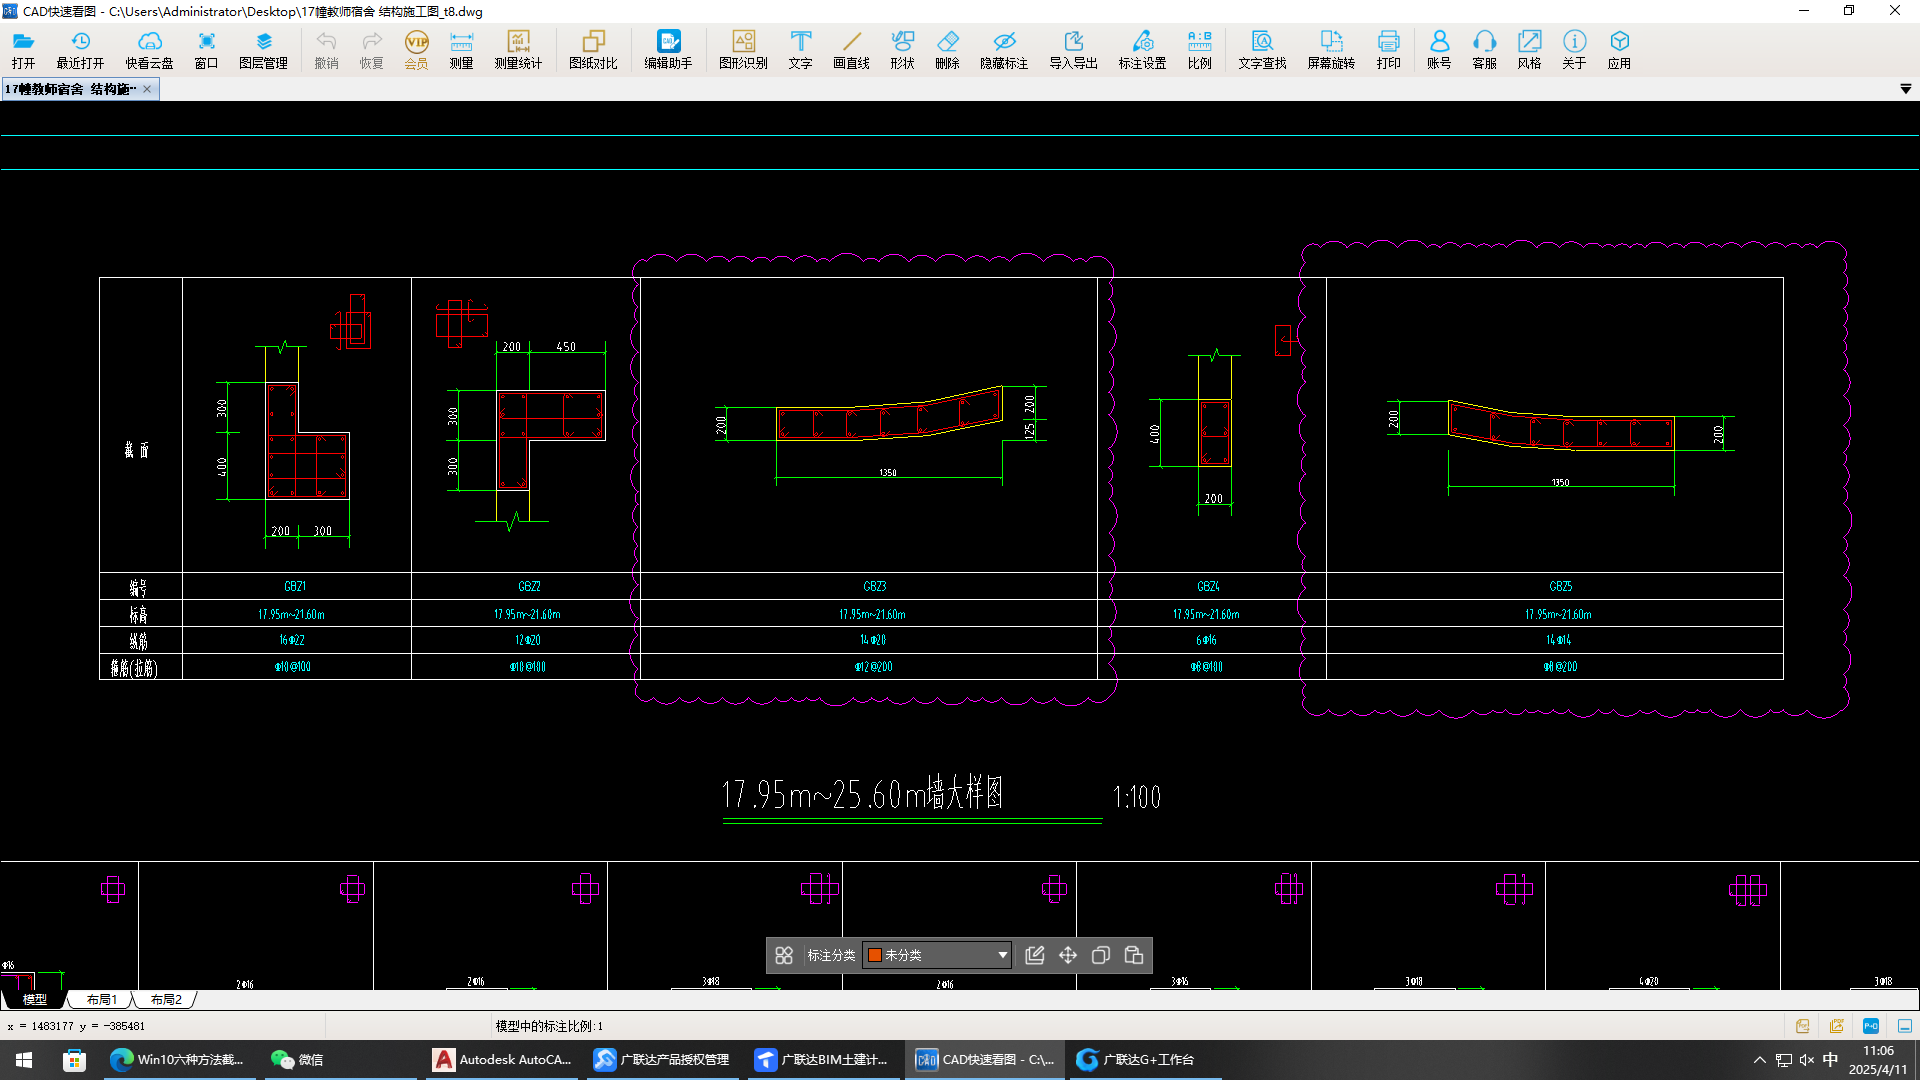Open 应用 applications menu
This screenshot has width=1920, height=1080.
pos(1619,49)
